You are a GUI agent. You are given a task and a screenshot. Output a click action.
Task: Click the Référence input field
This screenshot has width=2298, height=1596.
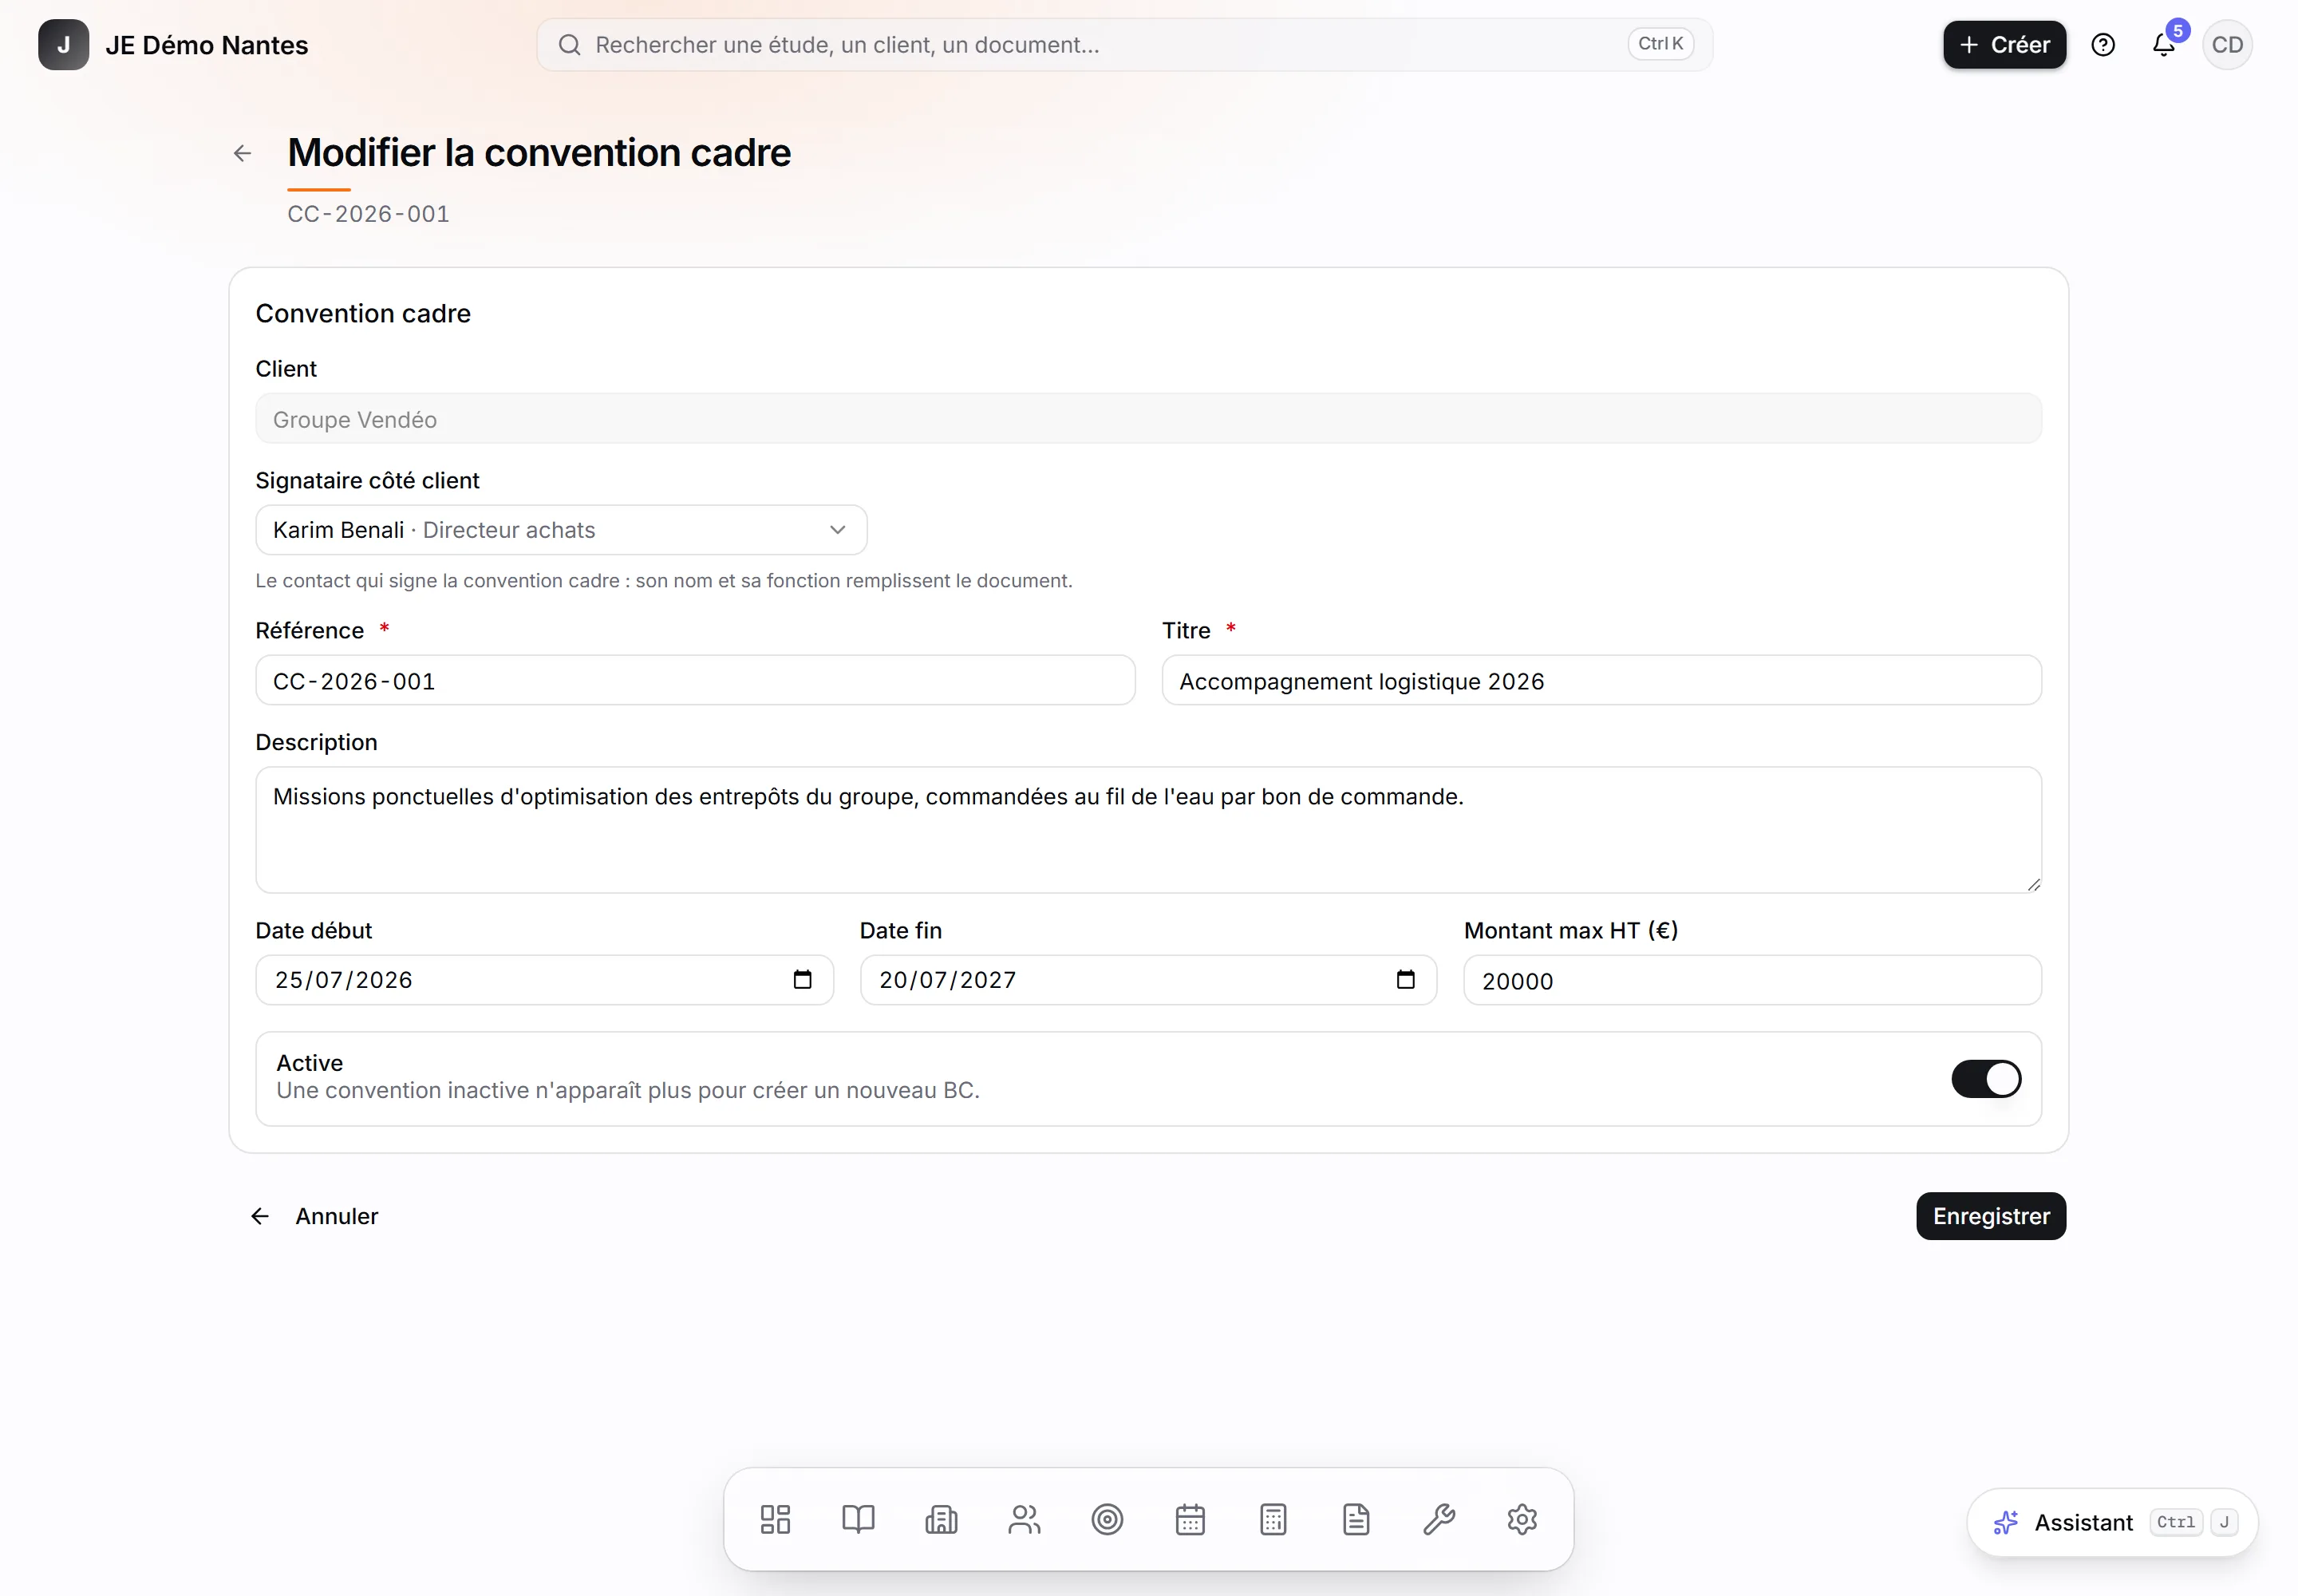[x=695, y=681]
